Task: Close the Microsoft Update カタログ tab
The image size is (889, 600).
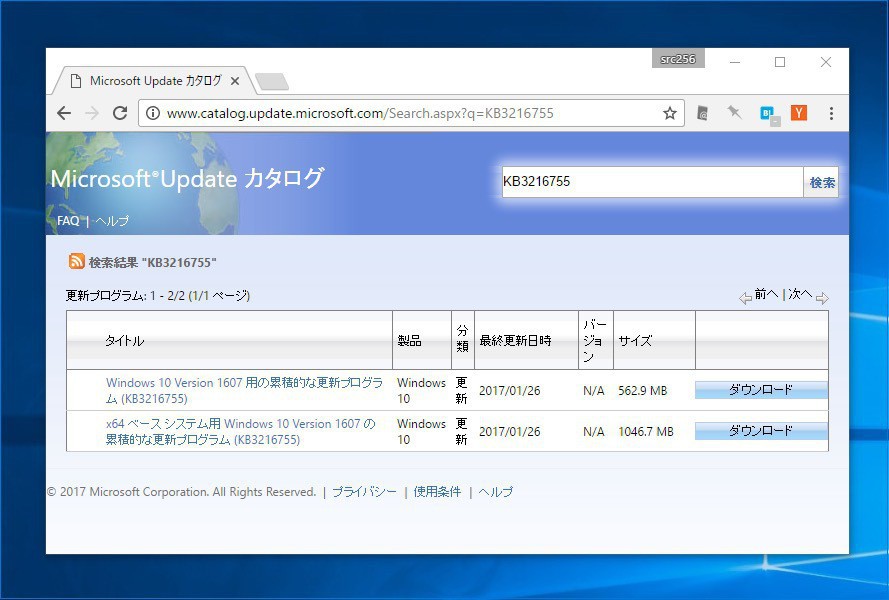Action: [x=235, y=81]
